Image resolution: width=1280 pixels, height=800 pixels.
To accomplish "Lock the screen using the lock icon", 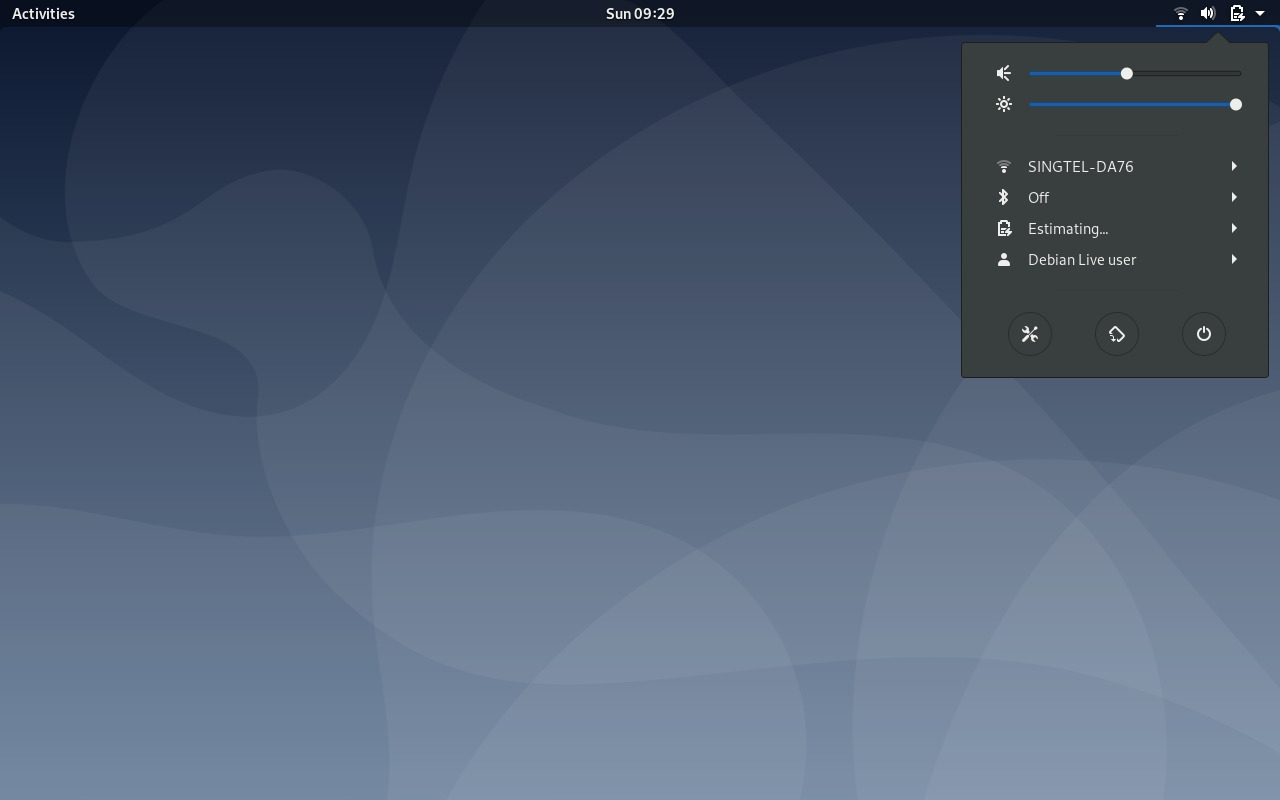I will 1117,334.
